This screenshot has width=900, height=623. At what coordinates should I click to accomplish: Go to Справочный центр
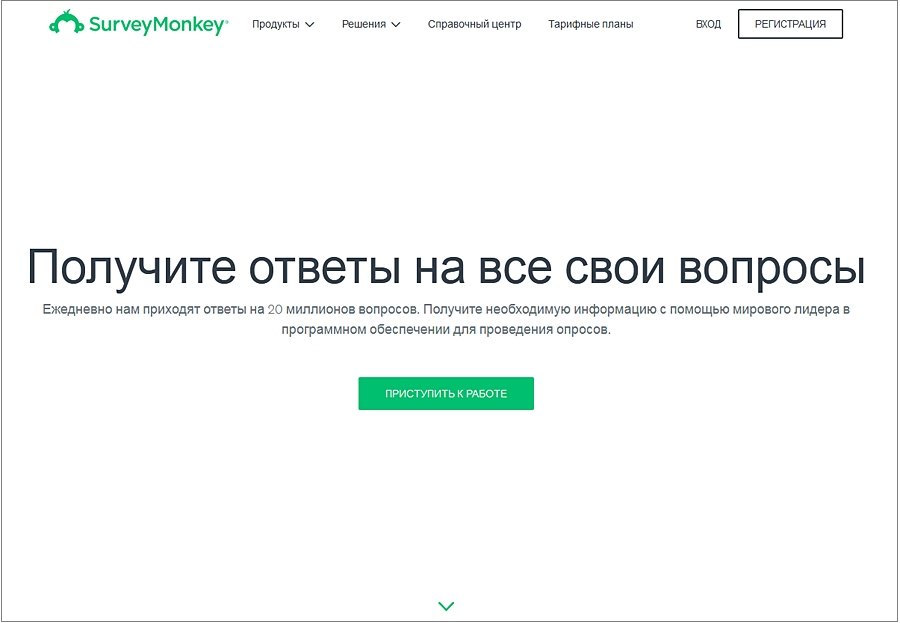pos(474,24)
